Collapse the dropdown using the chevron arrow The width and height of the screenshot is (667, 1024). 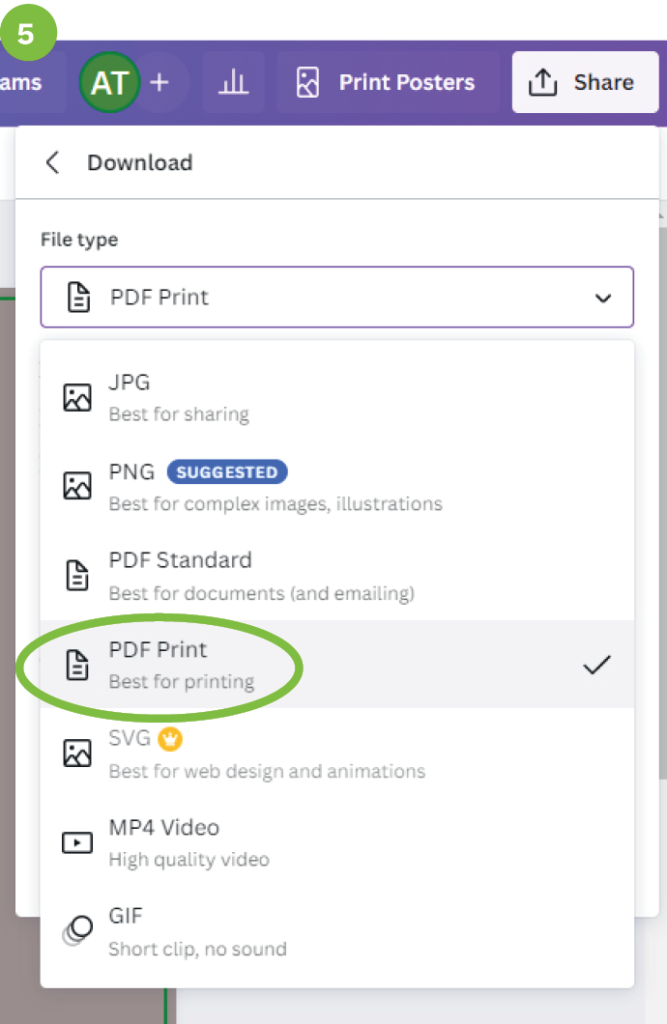pos(602,298)
